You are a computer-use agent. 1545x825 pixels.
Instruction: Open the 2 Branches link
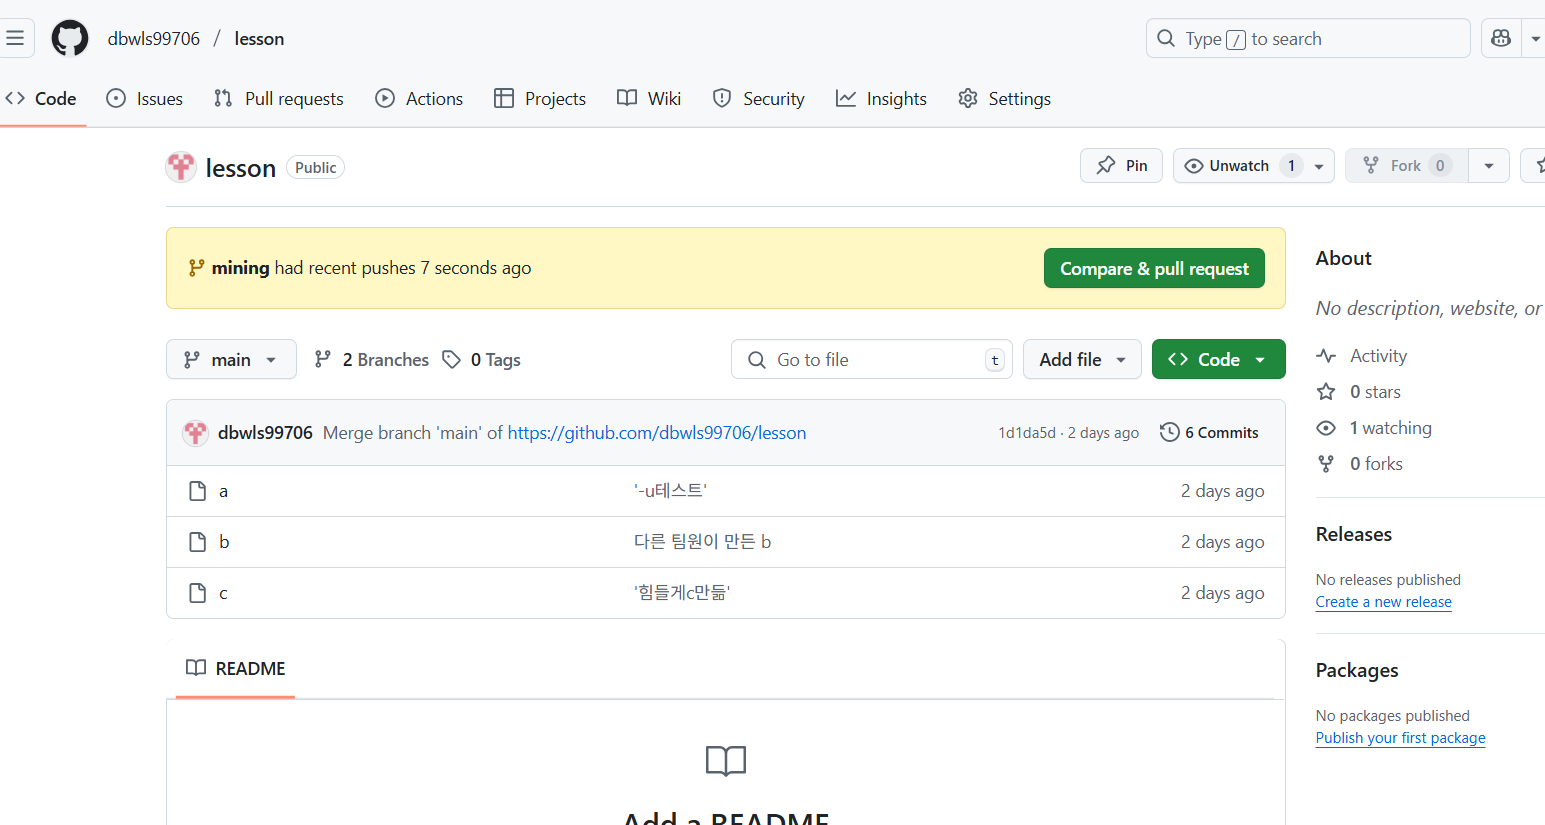372,359
